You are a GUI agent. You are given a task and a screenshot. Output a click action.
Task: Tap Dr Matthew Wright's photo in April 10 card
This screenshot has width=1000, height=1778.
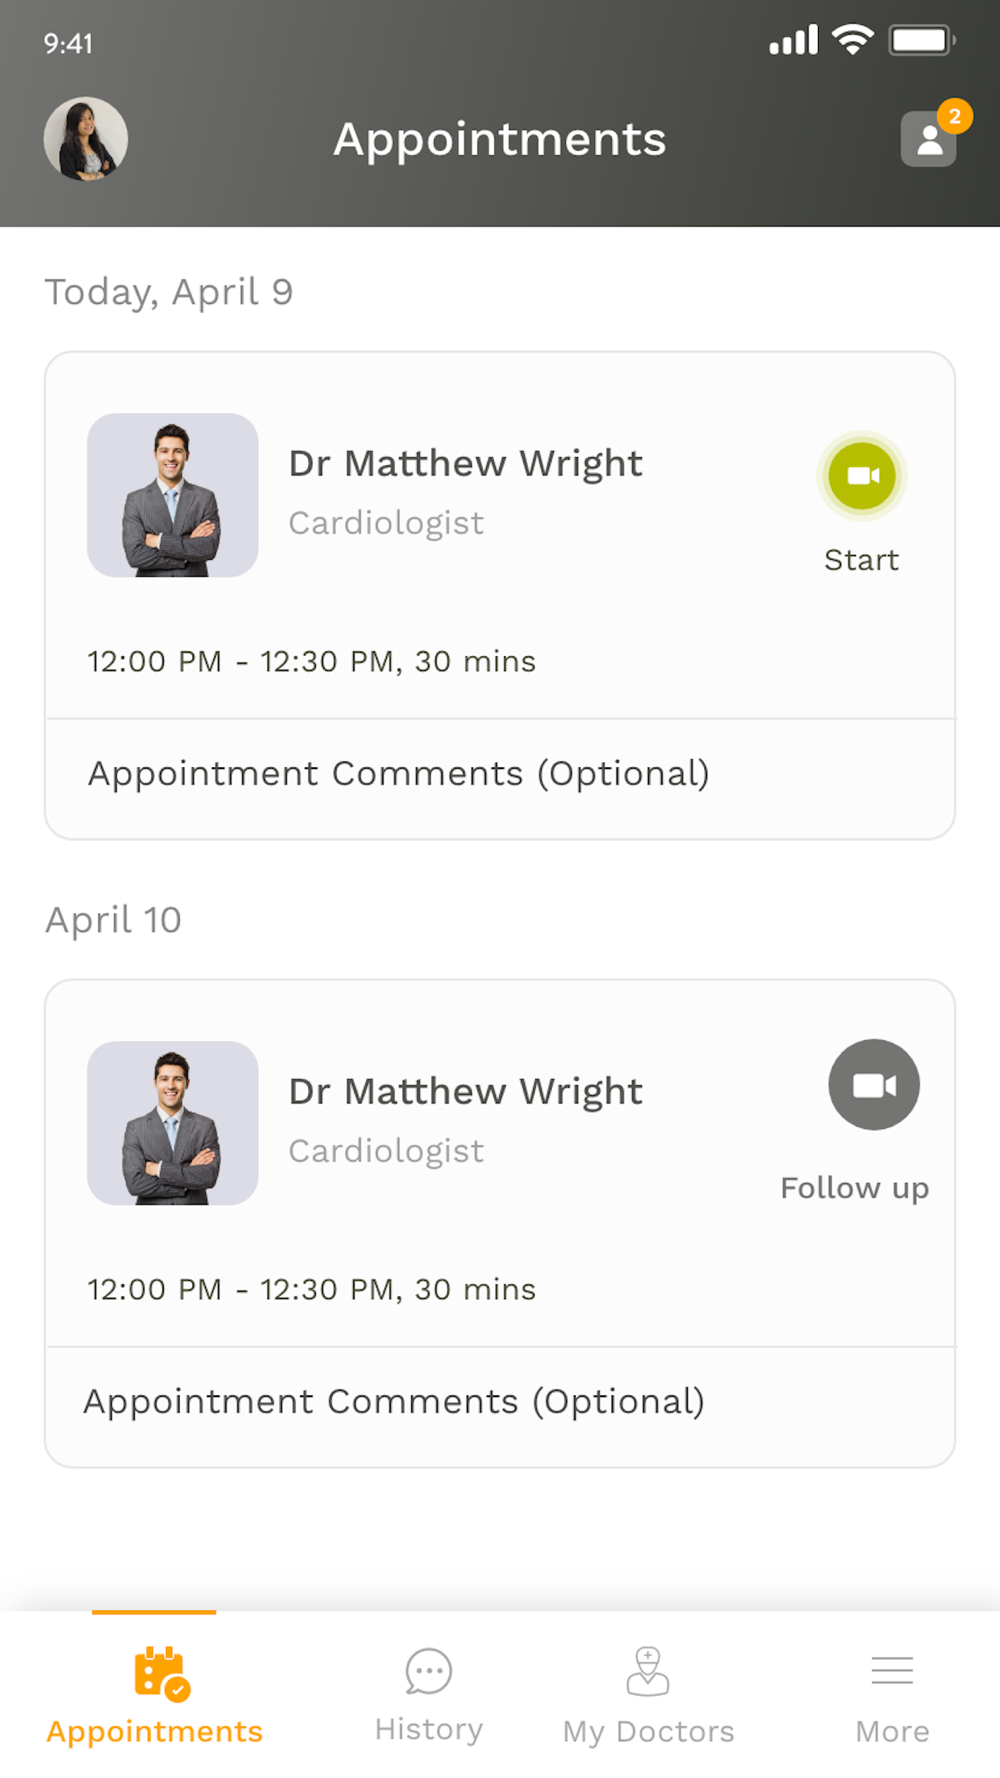(x=173, y=1123)
